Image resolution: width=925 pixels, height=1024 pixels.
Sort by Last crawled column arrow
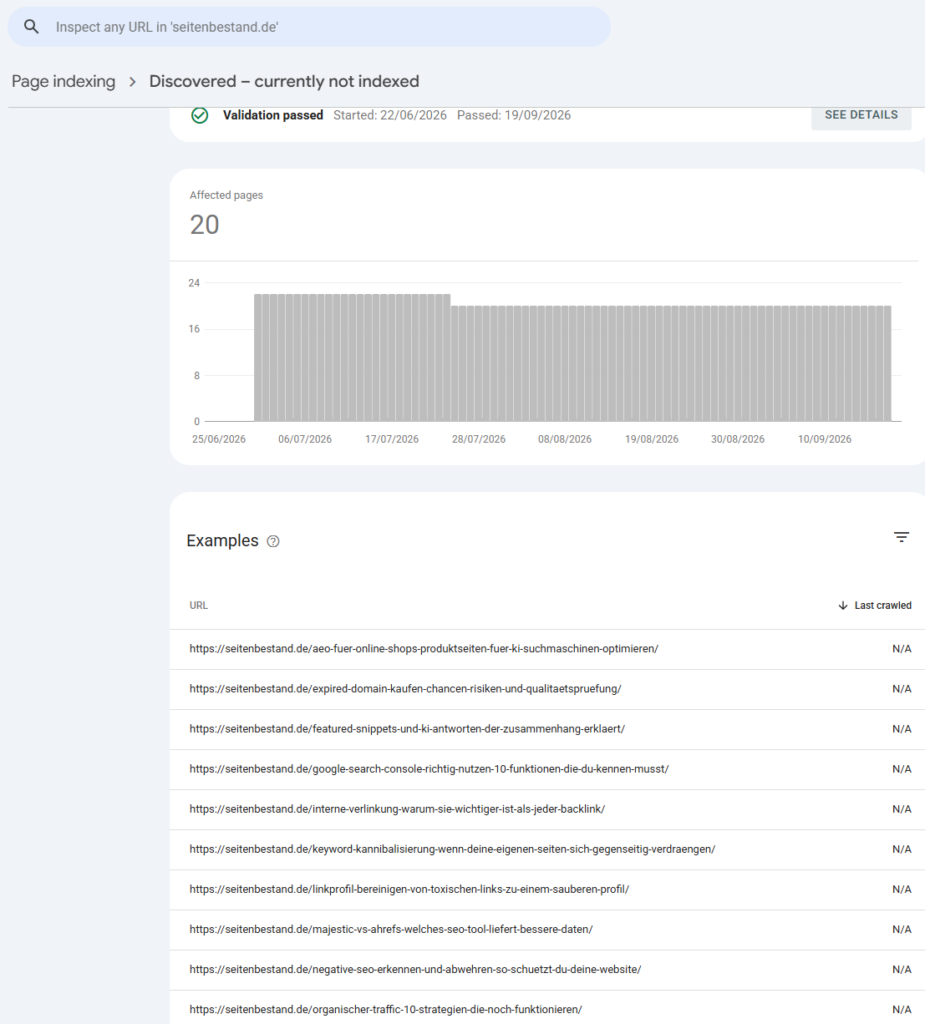(843, 605)
